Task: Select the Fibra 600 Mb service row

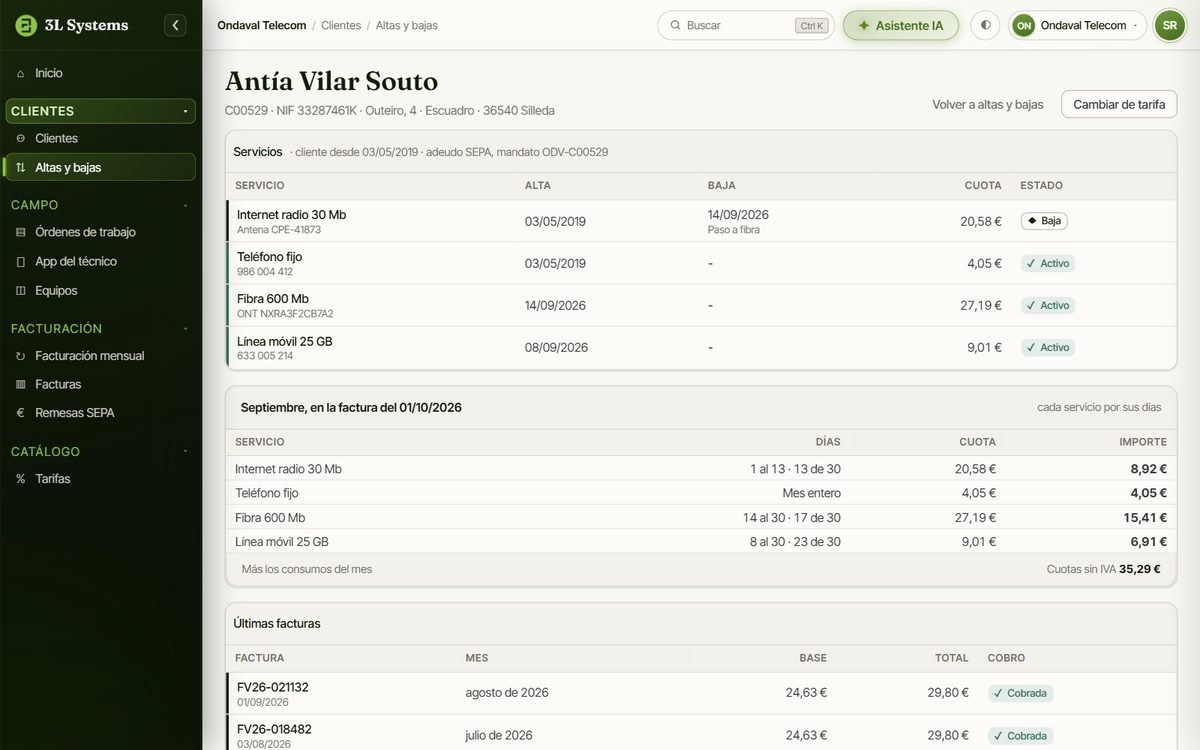Action: coord(701,305)
